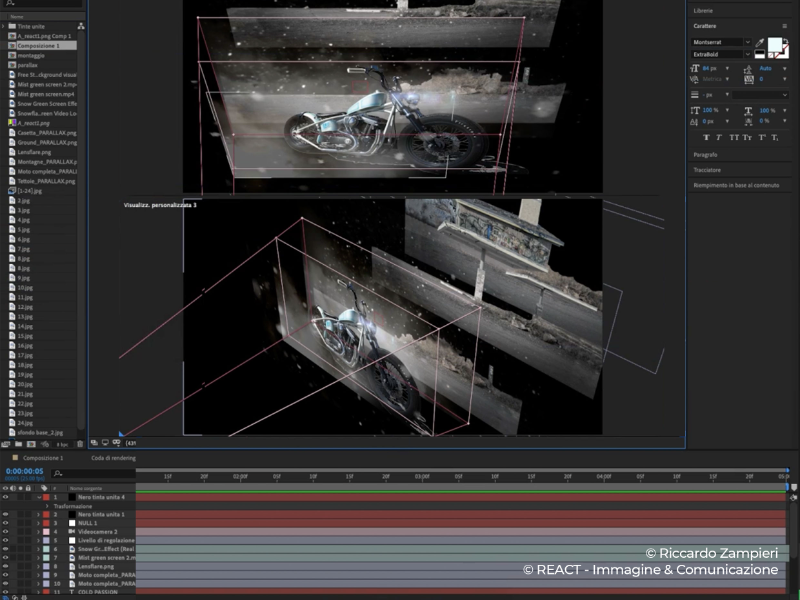Click the 8 bpc color depth button
The width and height of the screenshot is (800, 600).
tap(62, 444)
